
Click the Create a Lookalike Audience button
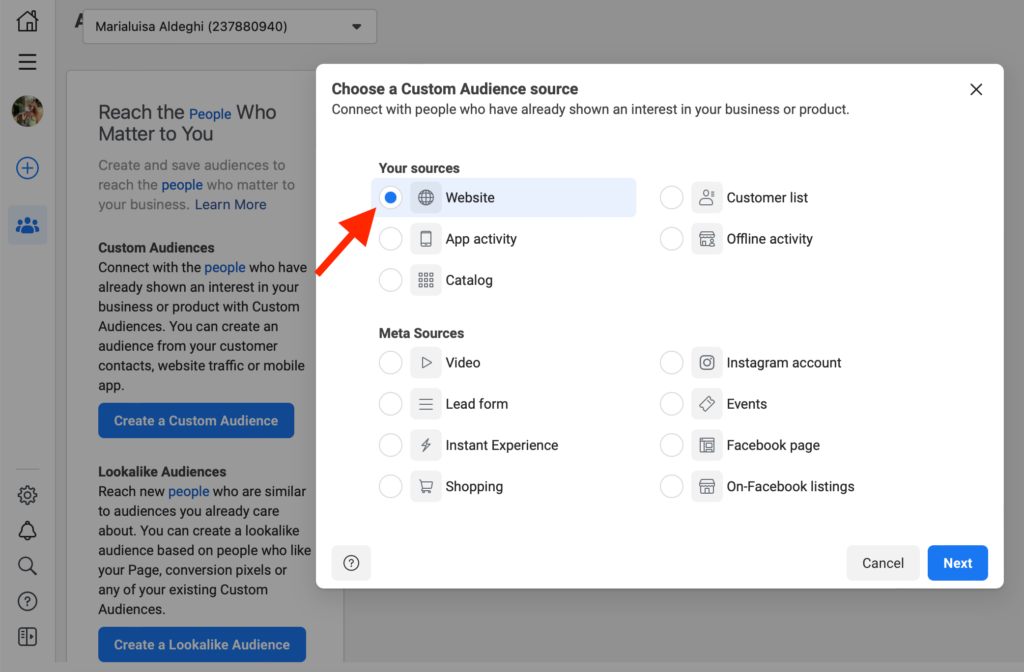[201, 644]
